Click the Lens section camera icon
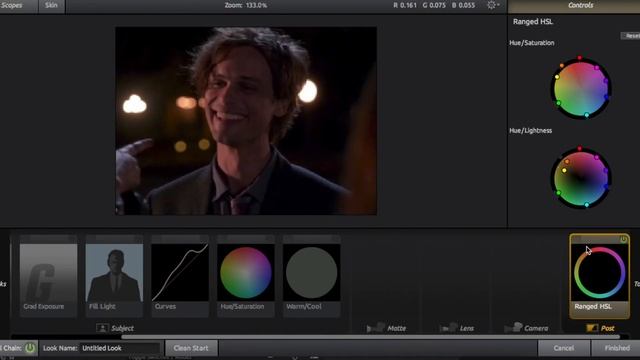Viewport: 640px width, 360px height. click(449, 327)
